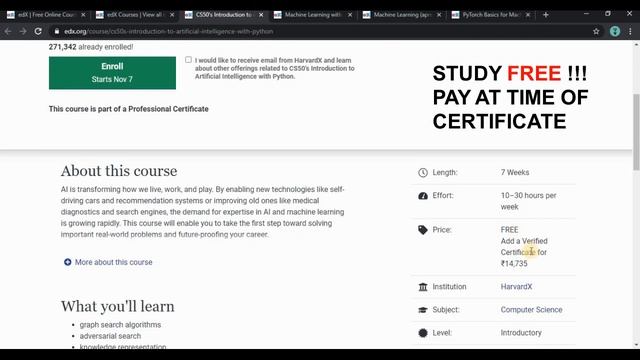Click the browser back arrow
The width and height of the screenshot is (640, 360).
(x=8, y=31)
